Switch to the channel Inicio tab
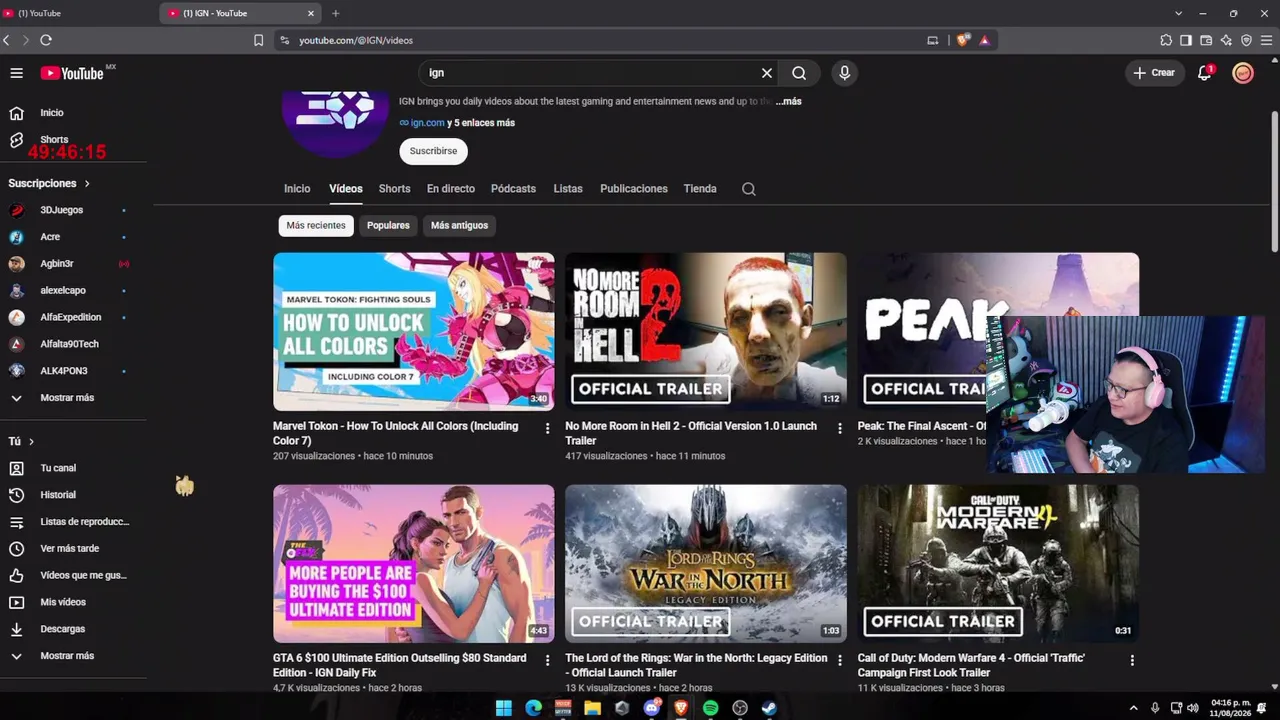This screenshot has height=720, width=1280. click(297, 189)
